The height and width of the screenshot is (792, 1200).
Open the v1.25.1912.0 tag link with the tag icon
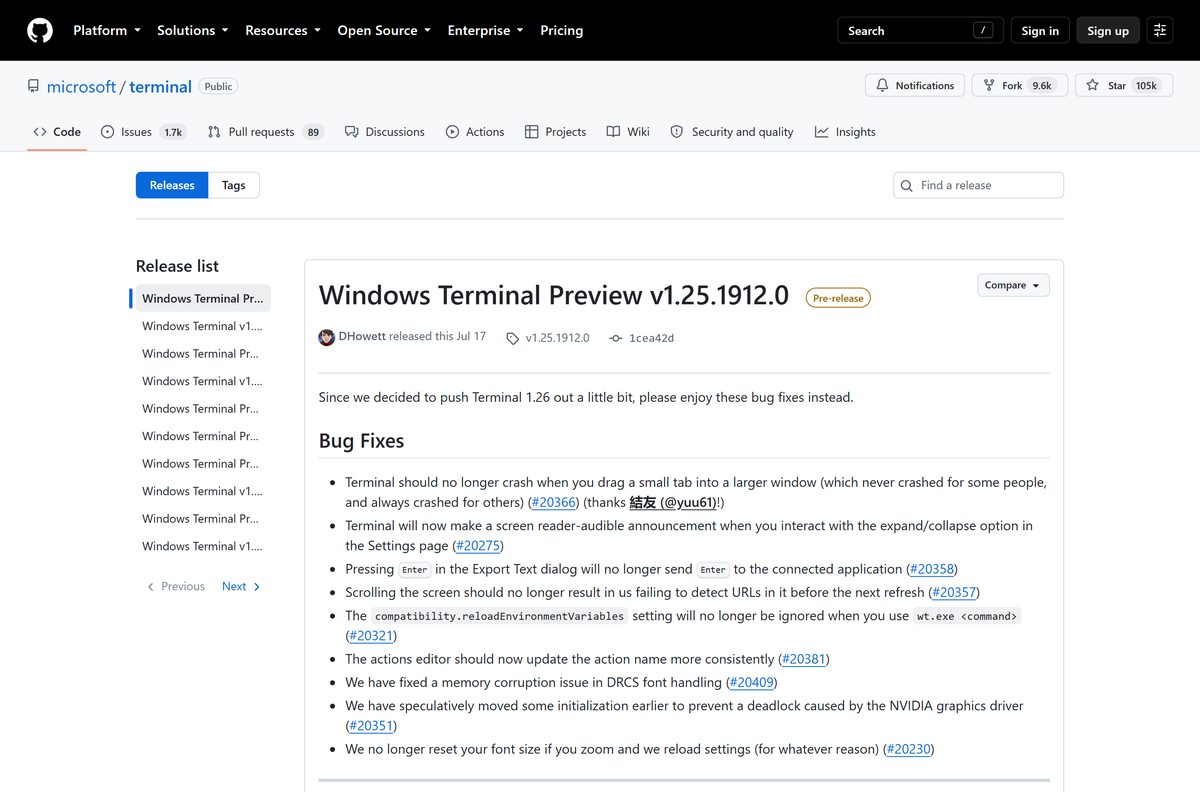548,338
